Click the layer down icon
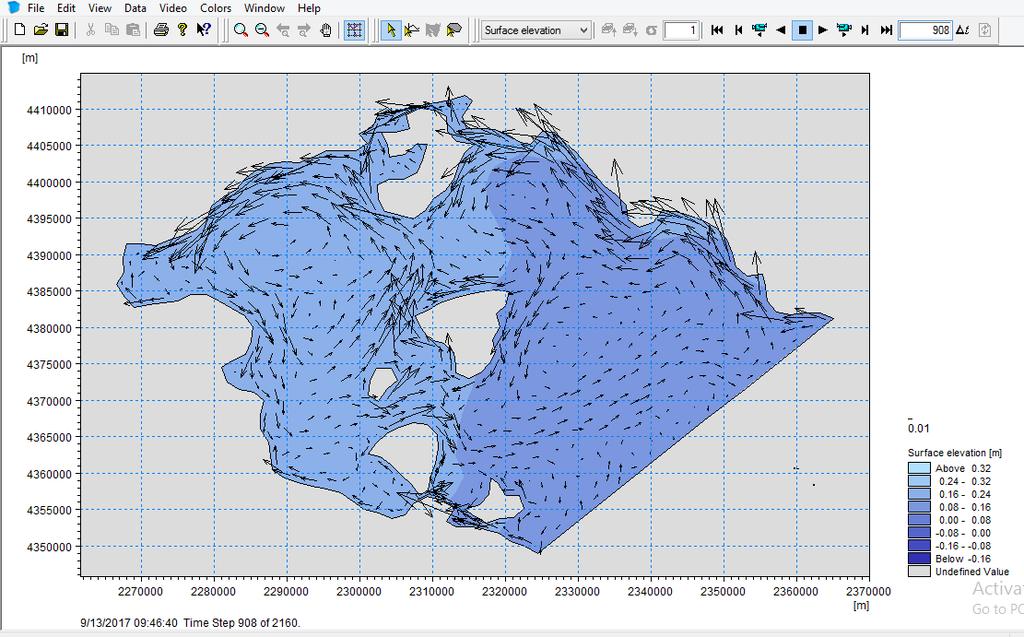The width and height of the screenshot is (1024, 637). (630, 30)
